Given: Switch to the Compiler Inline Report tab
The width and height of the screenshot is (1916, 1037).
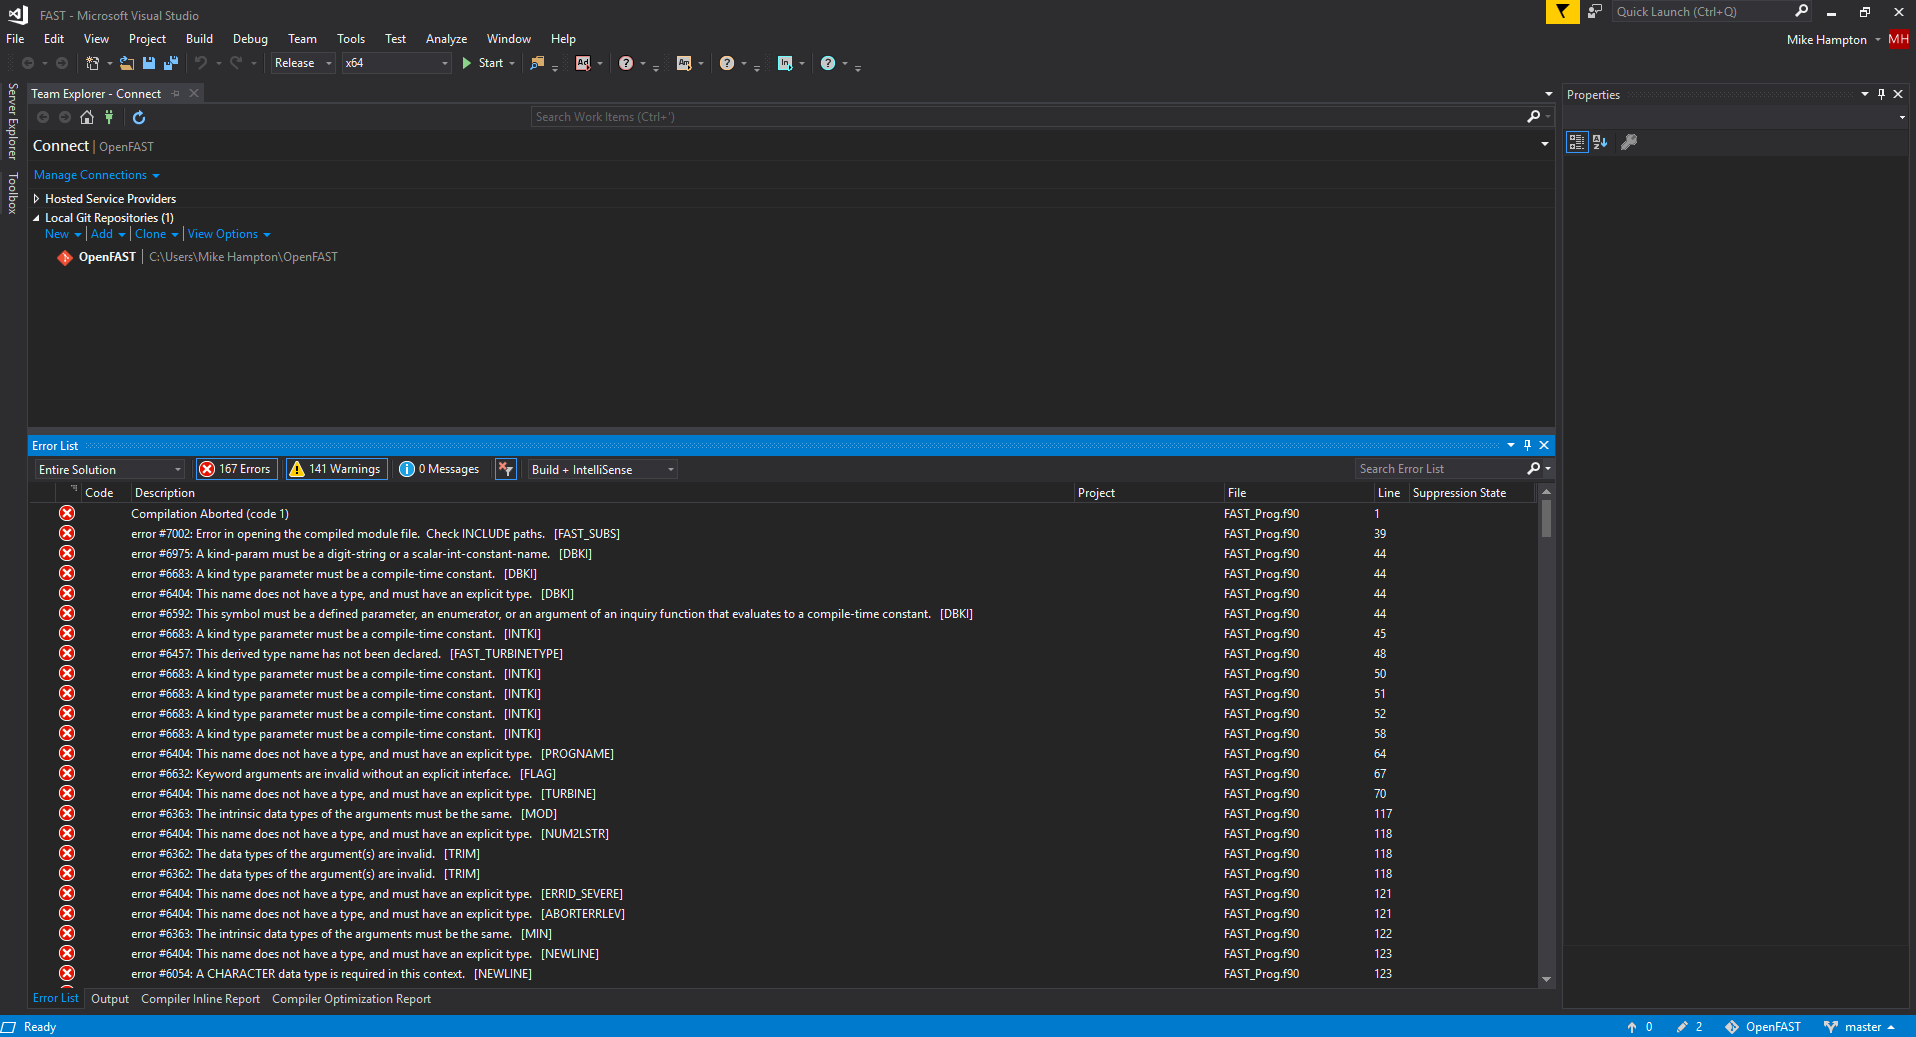Looking at the screenshot, I should pyautogui.click(x=200, y=998).
